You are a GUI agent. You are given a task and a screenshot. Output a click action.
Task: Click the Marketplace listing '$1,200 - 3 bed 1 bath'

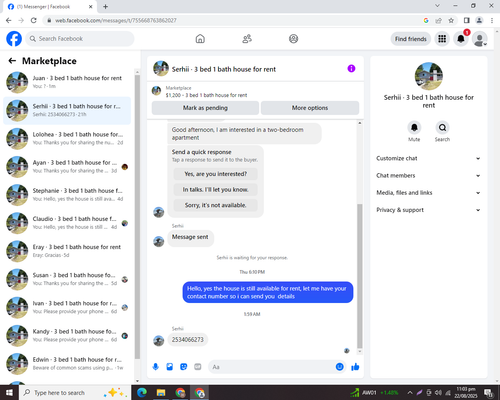206,95
